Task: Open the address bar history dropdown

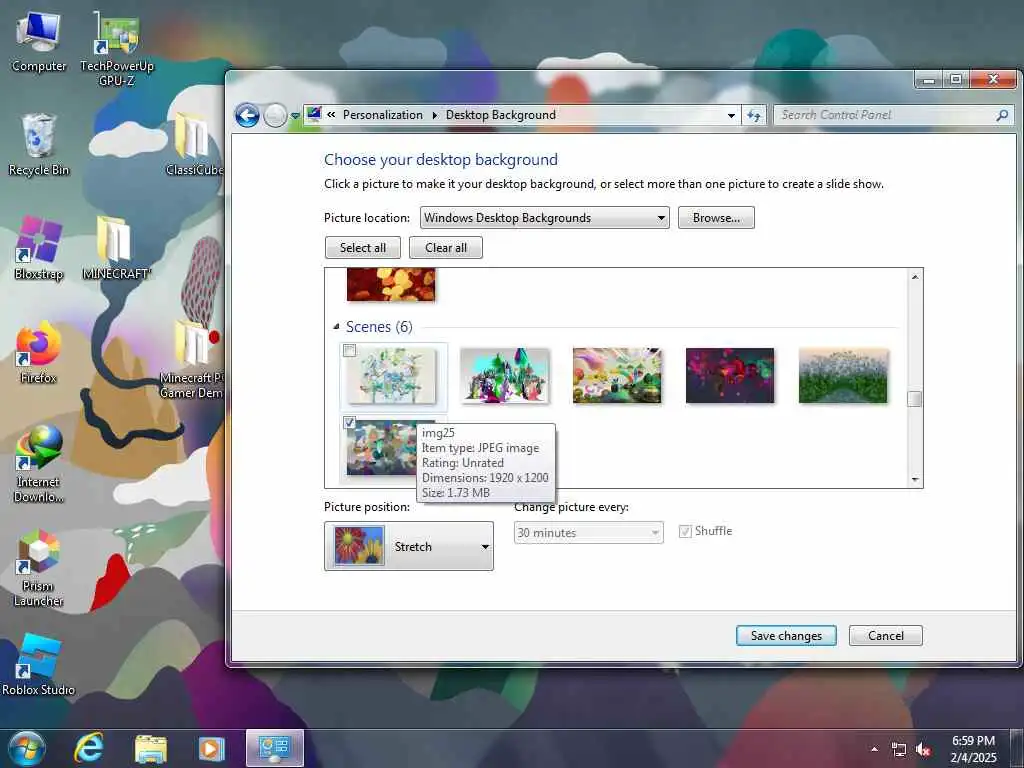Action: (x=731, y=116)
